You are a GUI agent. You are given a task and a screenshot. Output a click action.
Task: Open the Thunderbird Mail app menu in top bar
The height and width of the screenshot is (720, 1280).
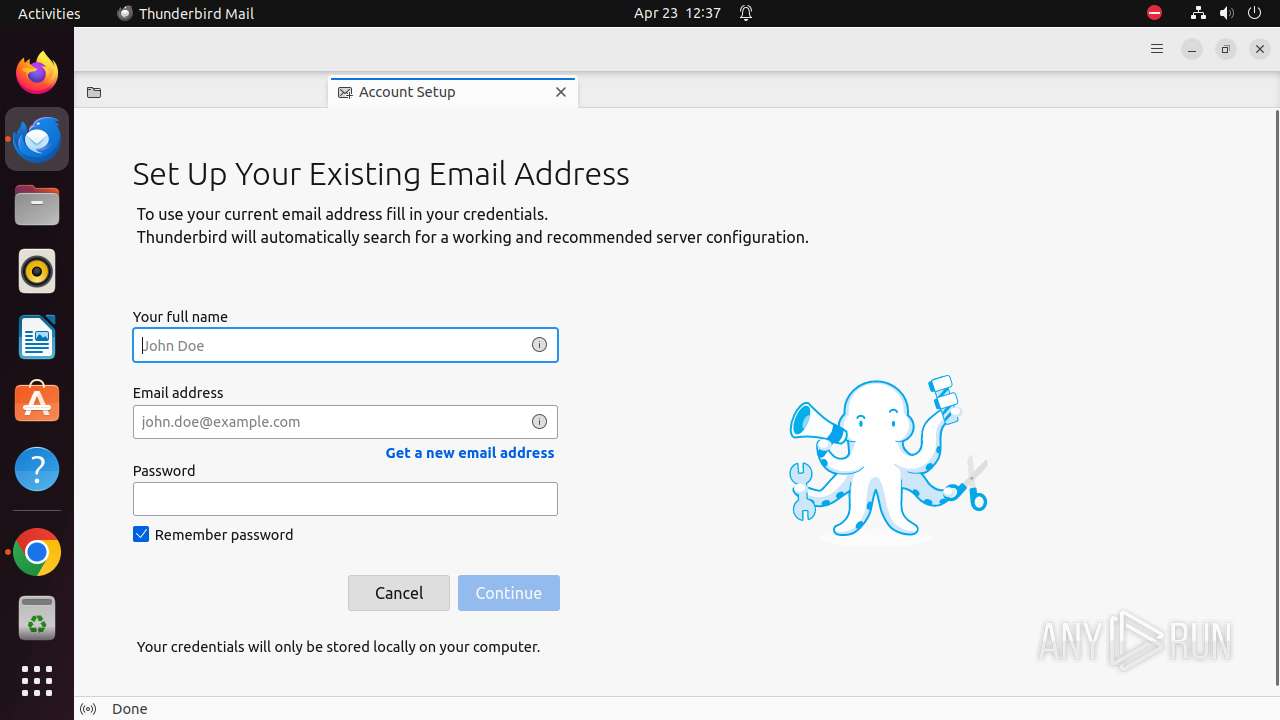click(x=186, y=13)
